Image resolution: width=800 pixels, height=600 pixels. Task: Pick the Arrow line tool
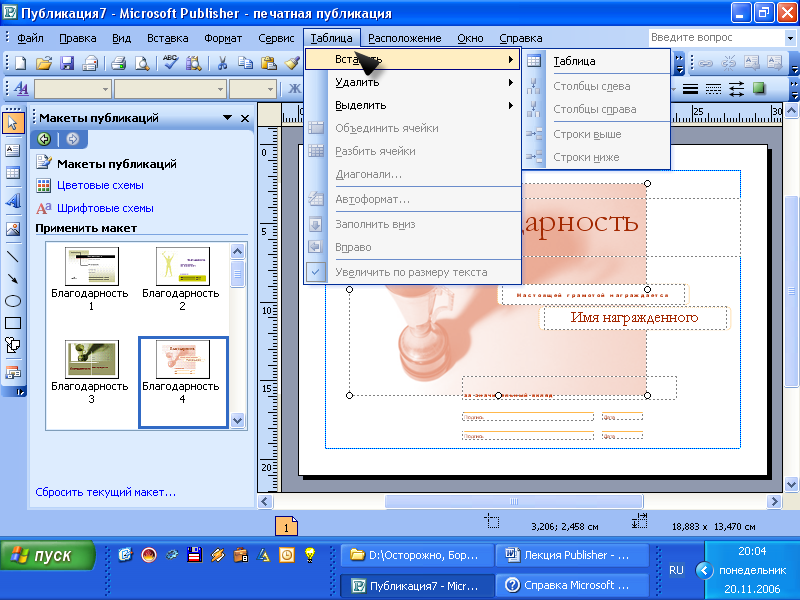[13, 277]
